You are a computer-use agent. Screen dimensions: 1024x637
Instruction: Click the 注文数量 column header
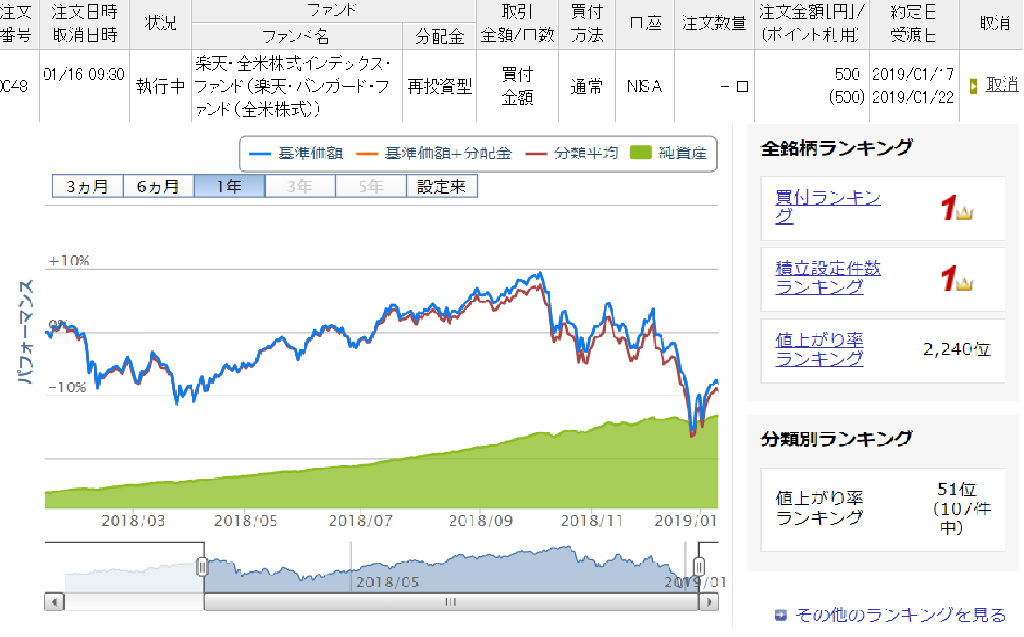coord(714,23)
